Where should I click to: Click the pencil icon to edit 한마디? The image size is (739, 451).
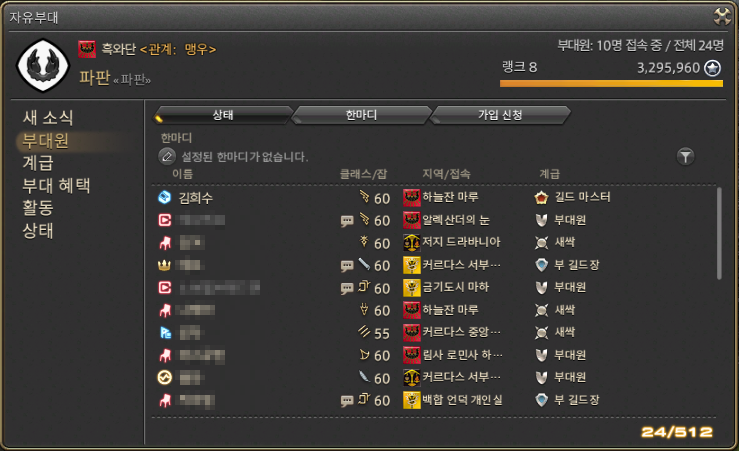pyautogui.click(x=167, y=156)
